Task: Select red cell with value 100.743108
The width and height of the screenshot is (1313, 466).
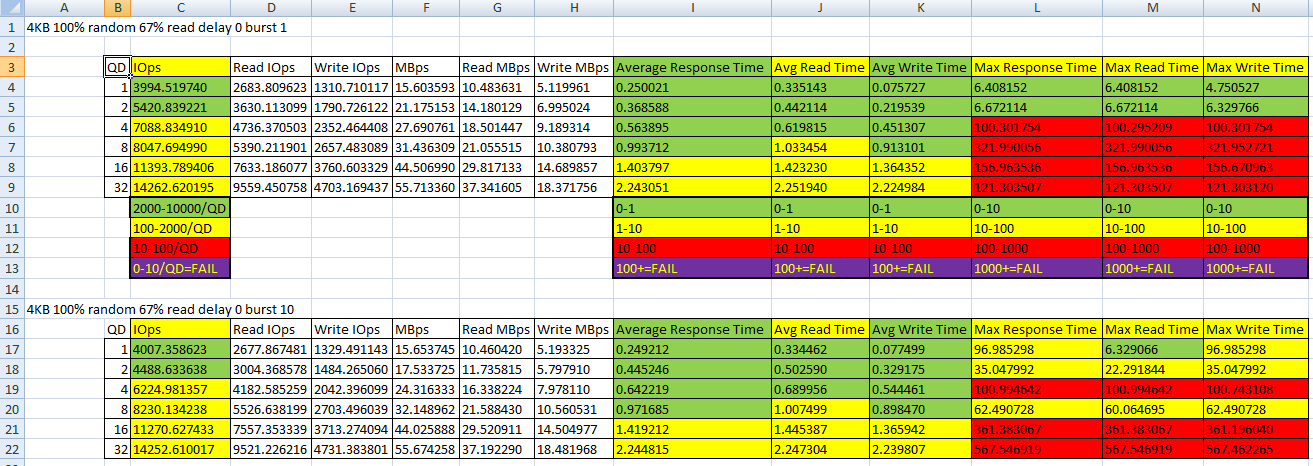Action: pyautogui.click(x=1254, y=389)
